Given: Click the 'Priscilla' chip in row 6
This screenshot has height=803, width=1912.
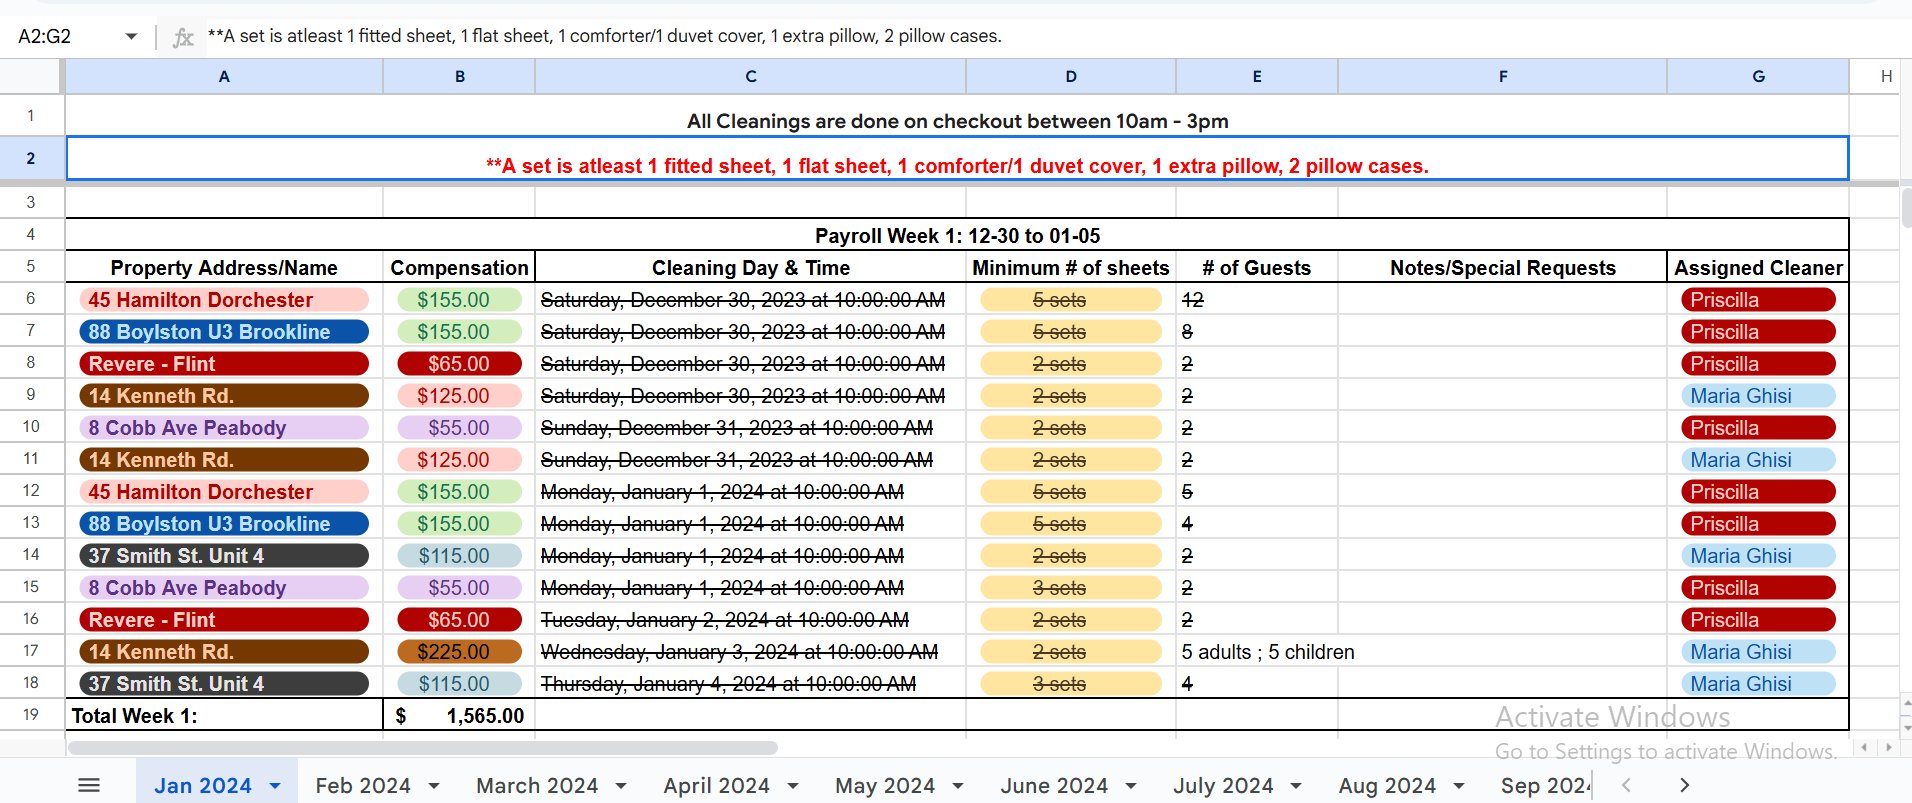Looking at the screenshot, I should point(1758,300).
